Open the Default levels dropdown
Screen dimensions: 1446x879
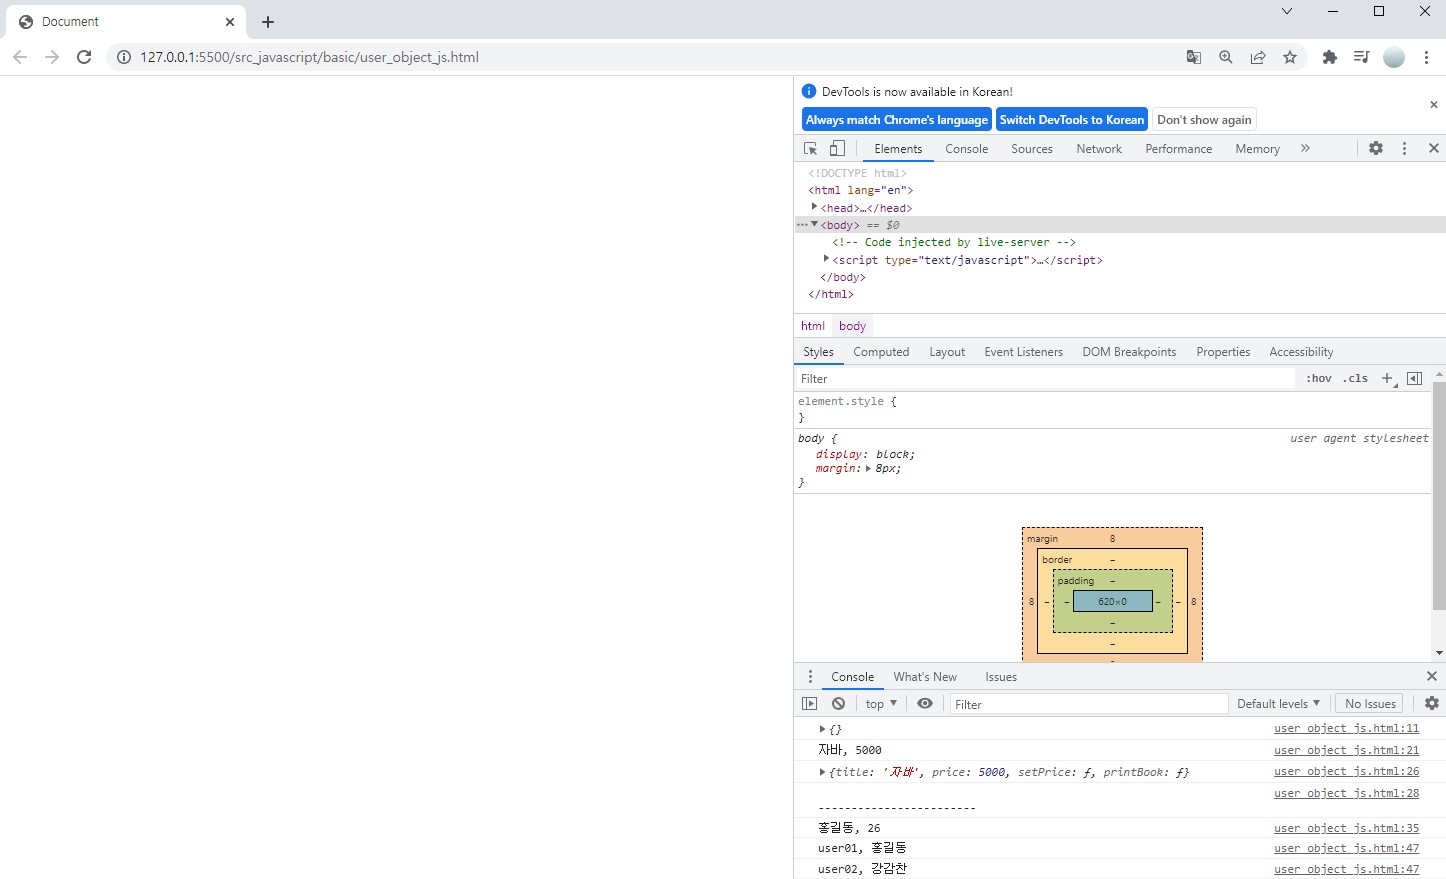(x=1278, y=704)
